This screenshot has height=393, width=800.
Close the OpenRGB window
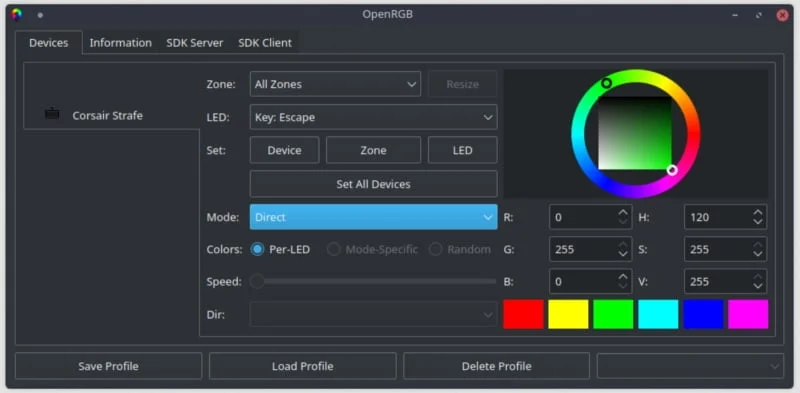[782, 15]
